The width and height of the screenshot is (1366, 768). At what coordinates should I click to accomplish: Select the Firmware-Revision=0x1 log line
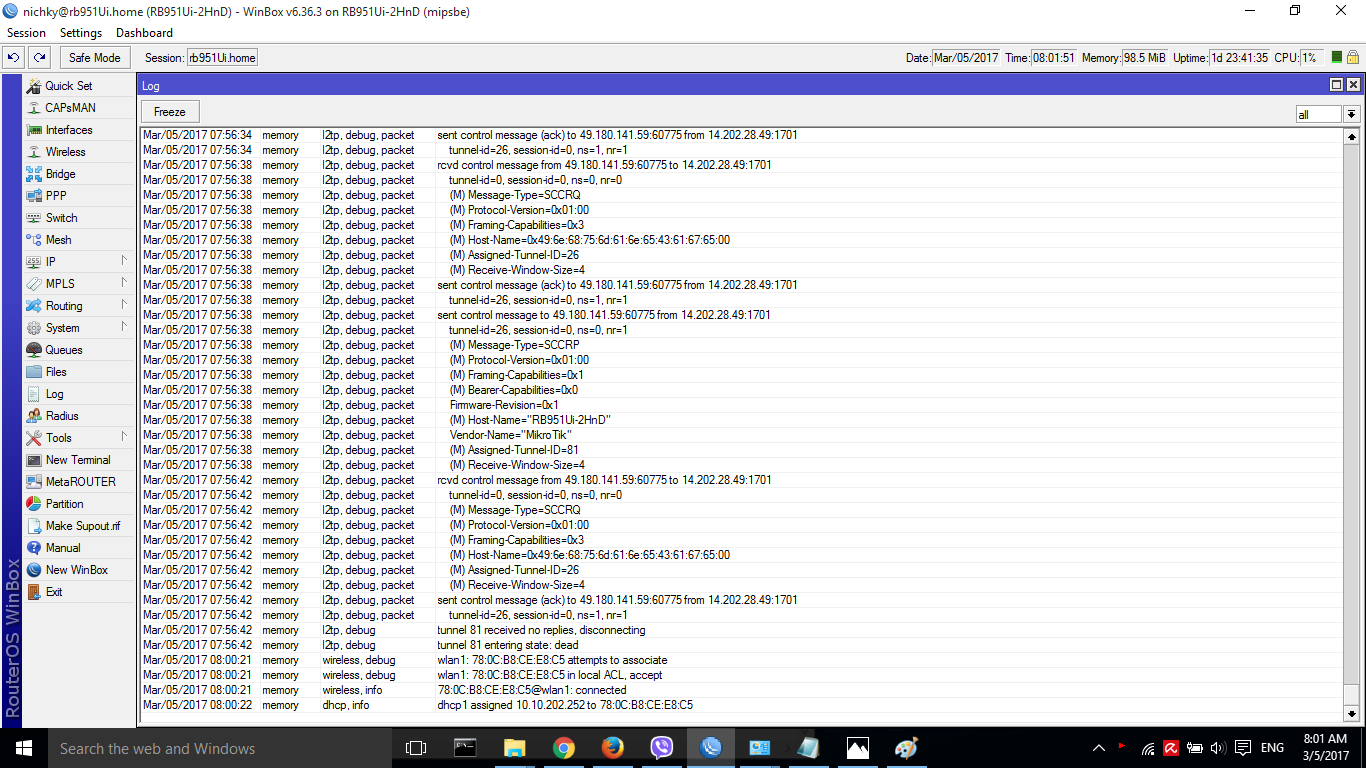741,405
